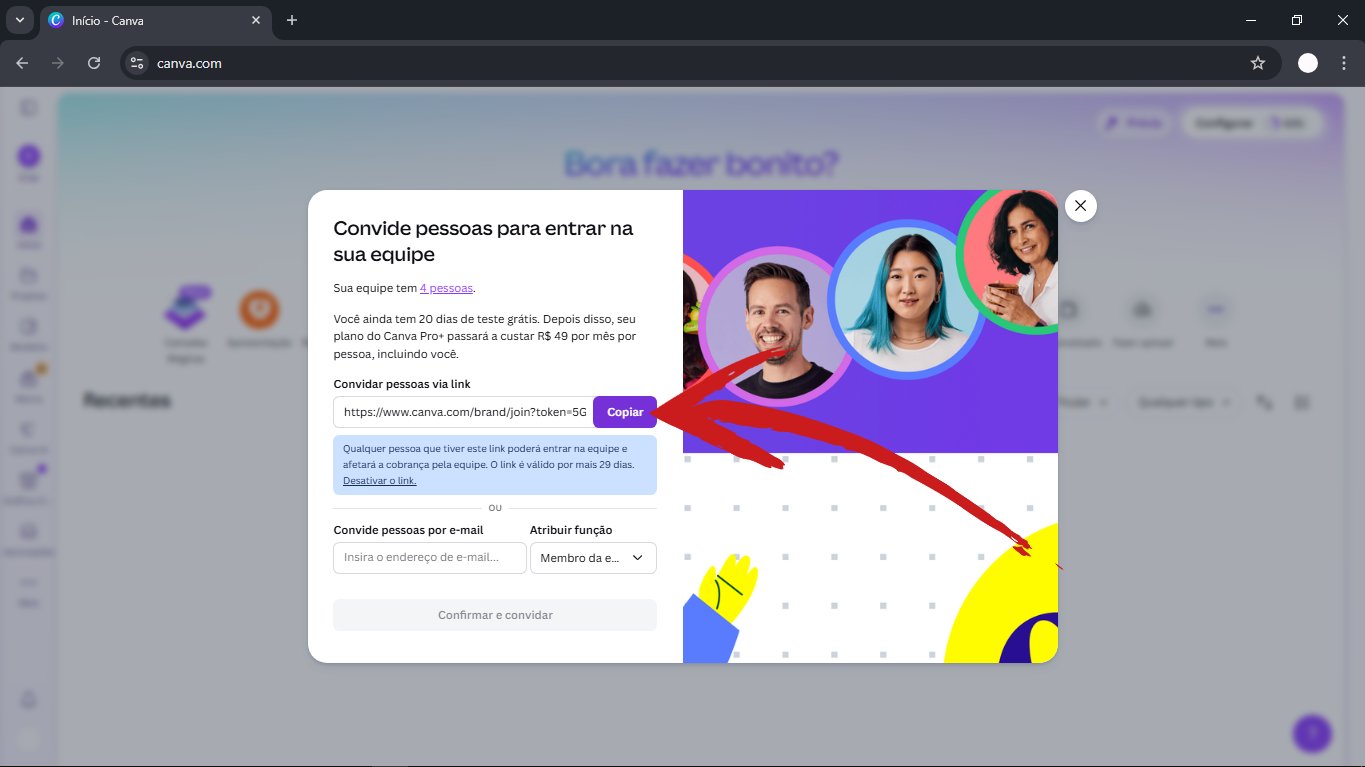Click the 'Atribuir função' label

click(x=571, y=530)
